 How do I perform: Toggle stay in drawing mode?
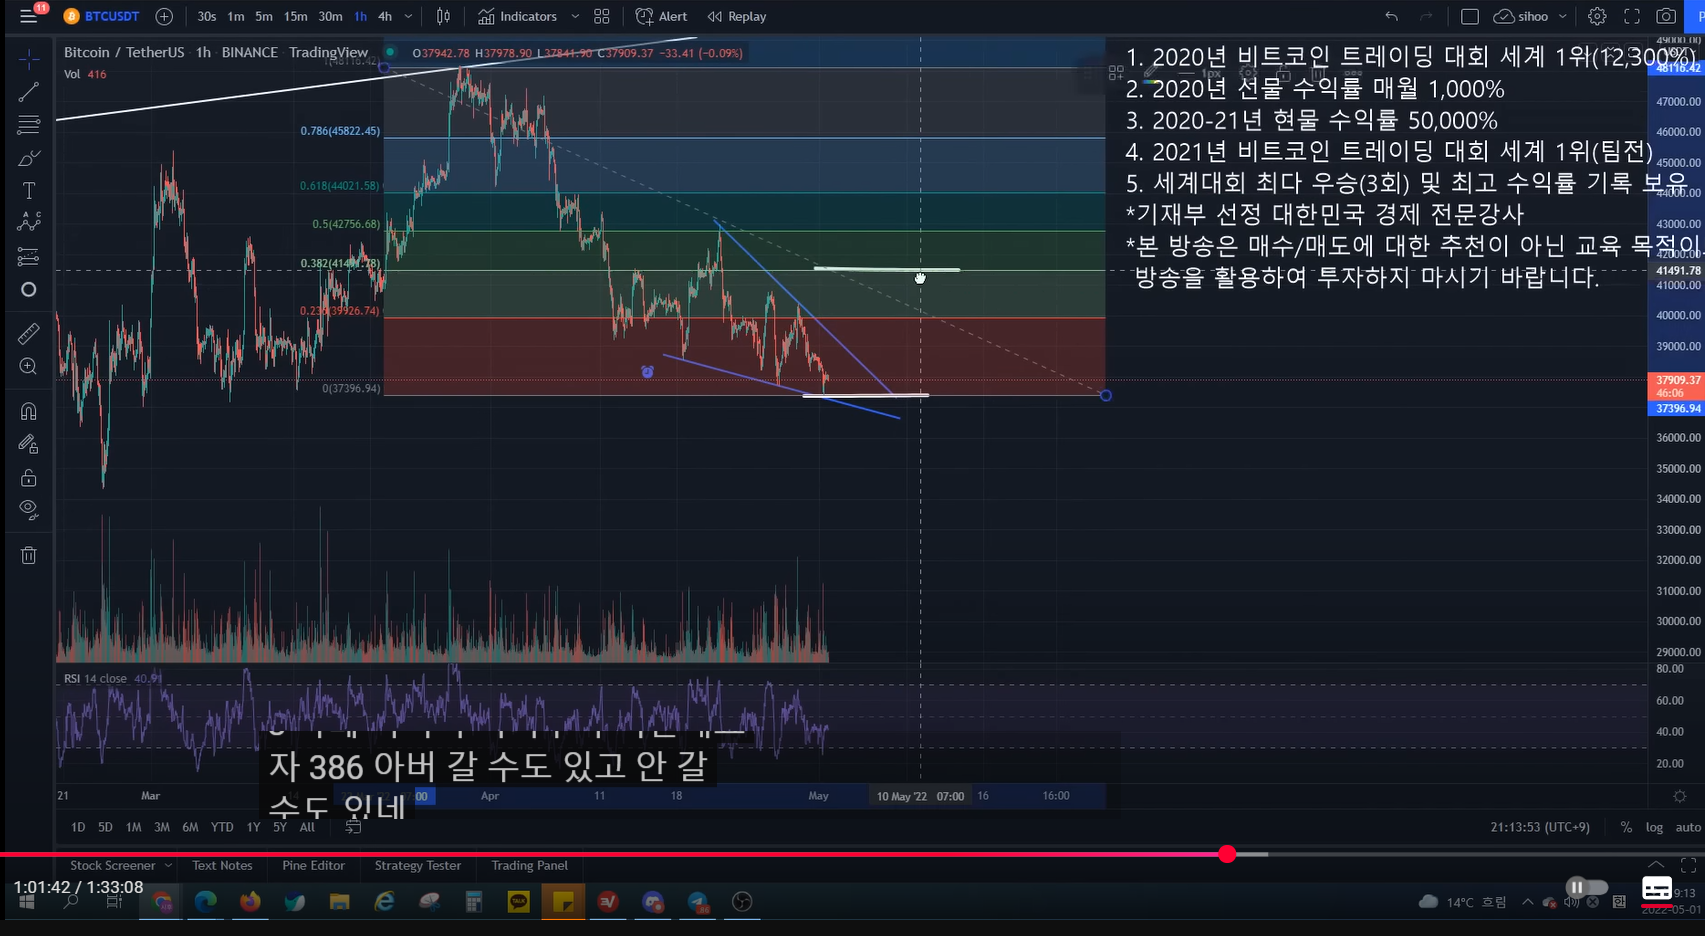point(29,444)
